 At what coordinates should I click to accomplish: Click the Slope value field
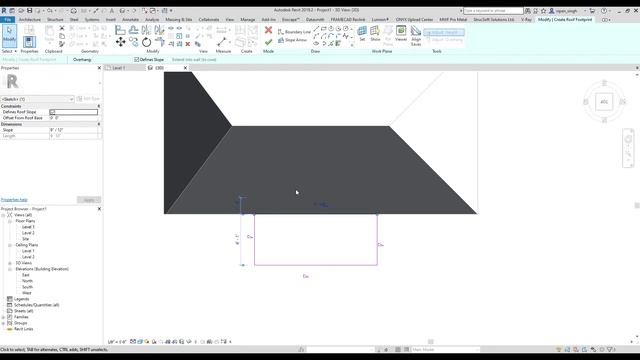[x=73, y=130]
